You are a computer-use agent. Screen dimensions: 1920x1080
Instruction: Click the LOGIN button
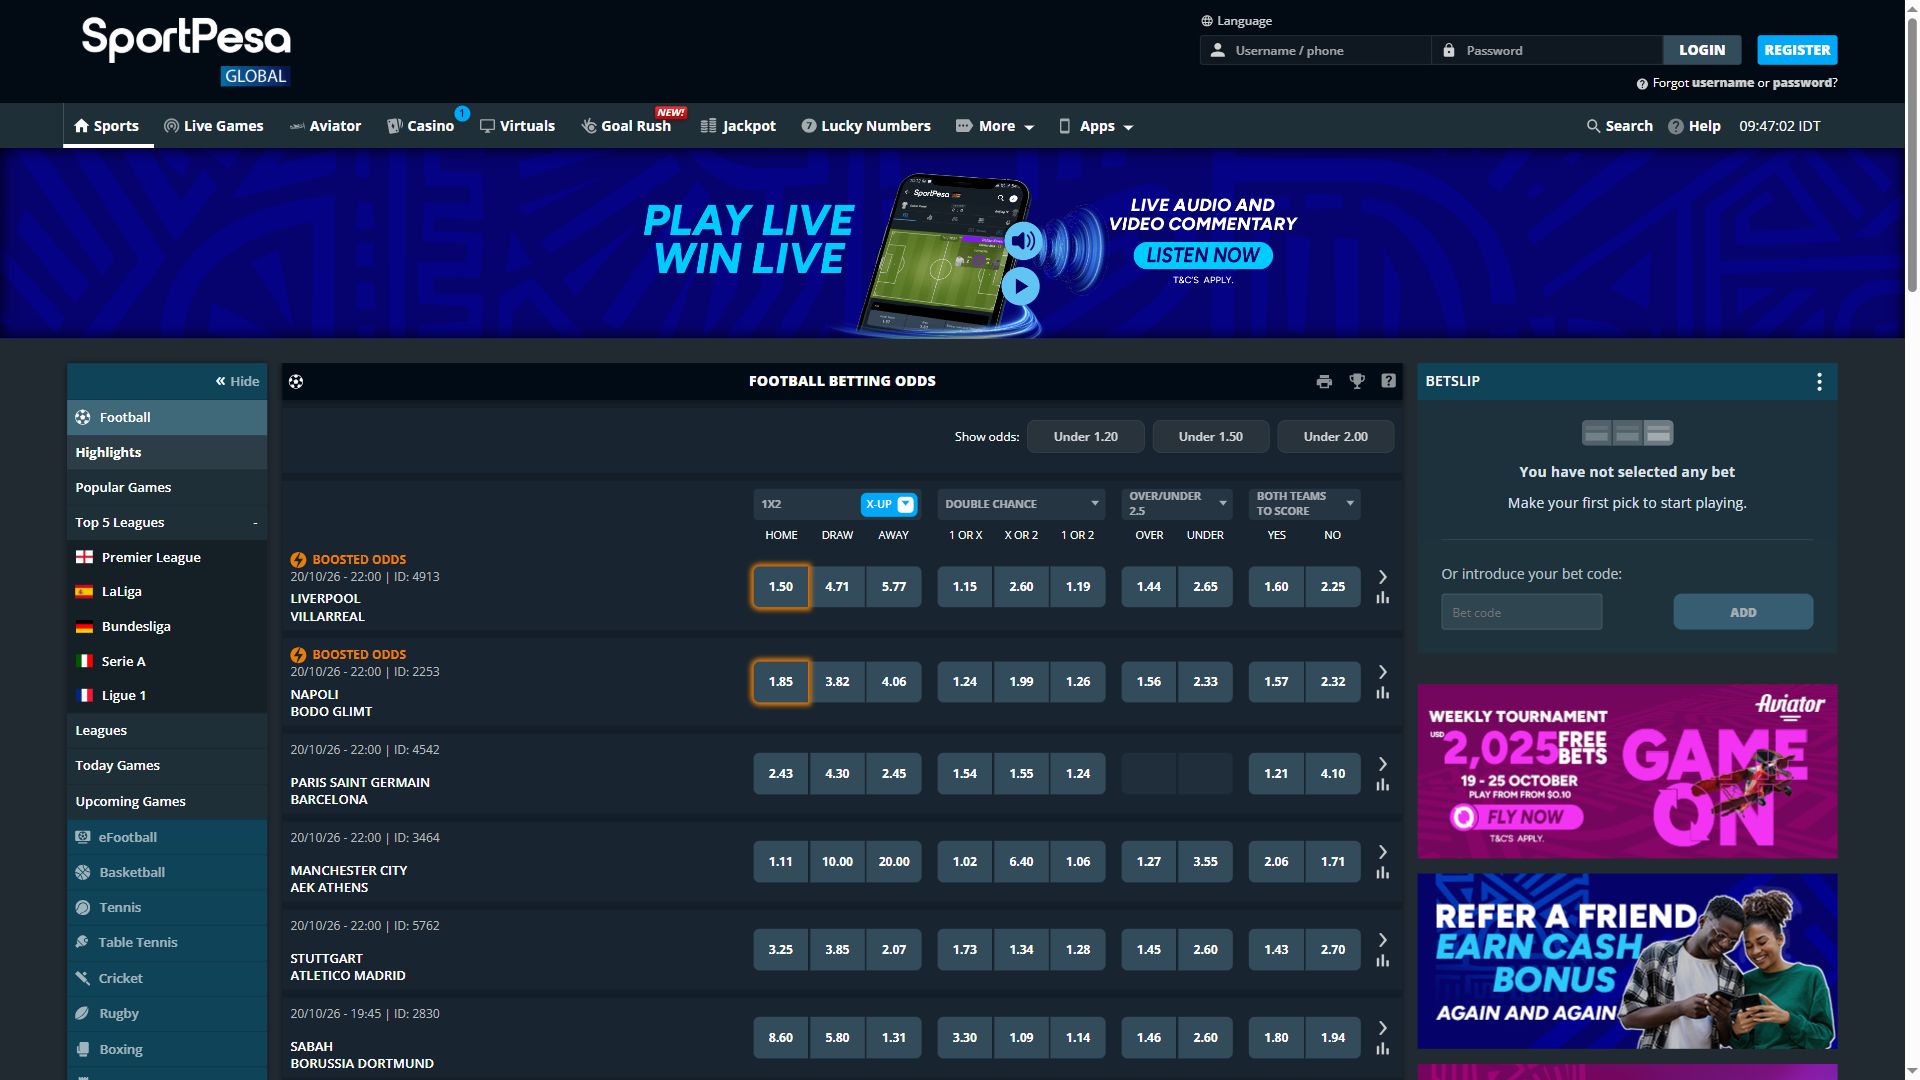(1702, 50)
